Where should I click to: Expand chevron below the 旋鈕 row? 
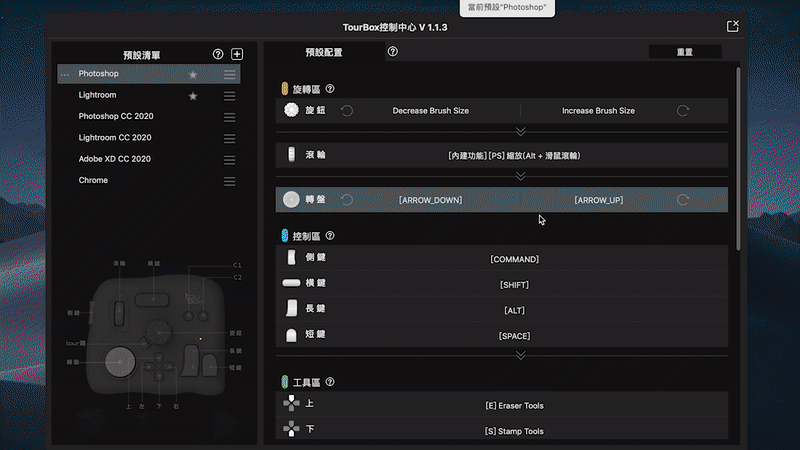click(x=520, y=132)
